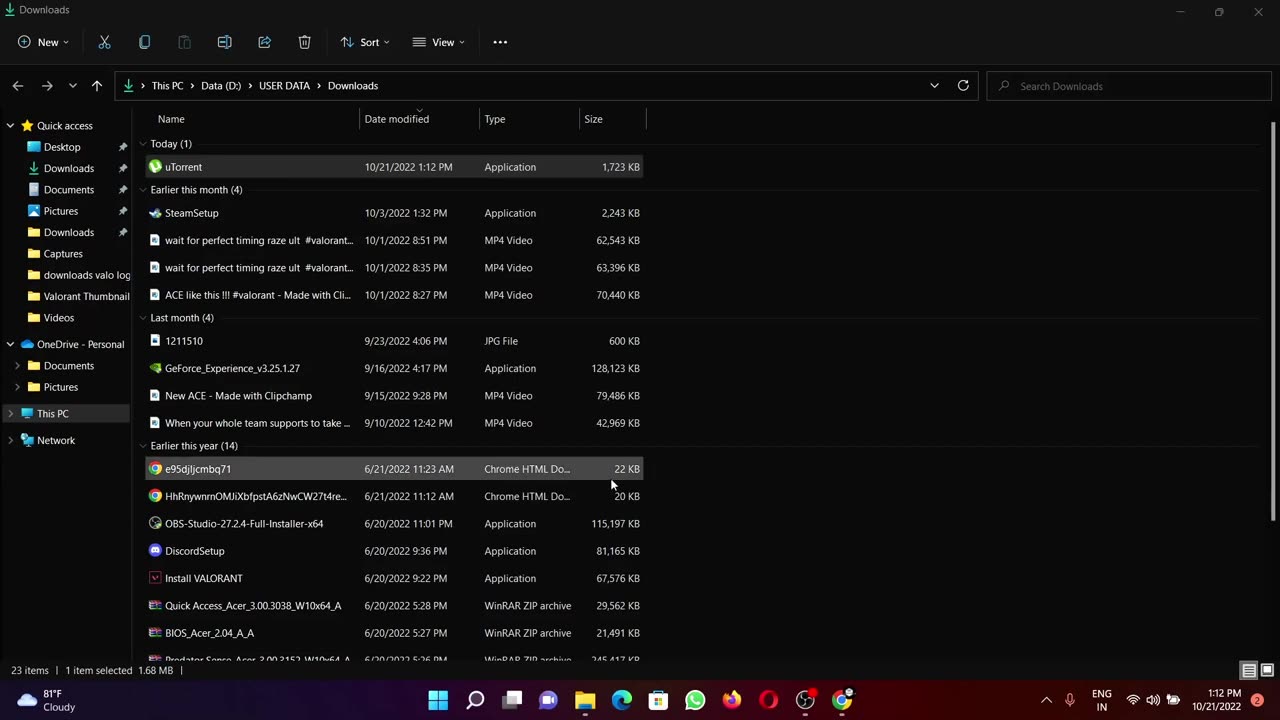
Task: Collapse the OneDrive - Personal node
Action: point(10,344)
